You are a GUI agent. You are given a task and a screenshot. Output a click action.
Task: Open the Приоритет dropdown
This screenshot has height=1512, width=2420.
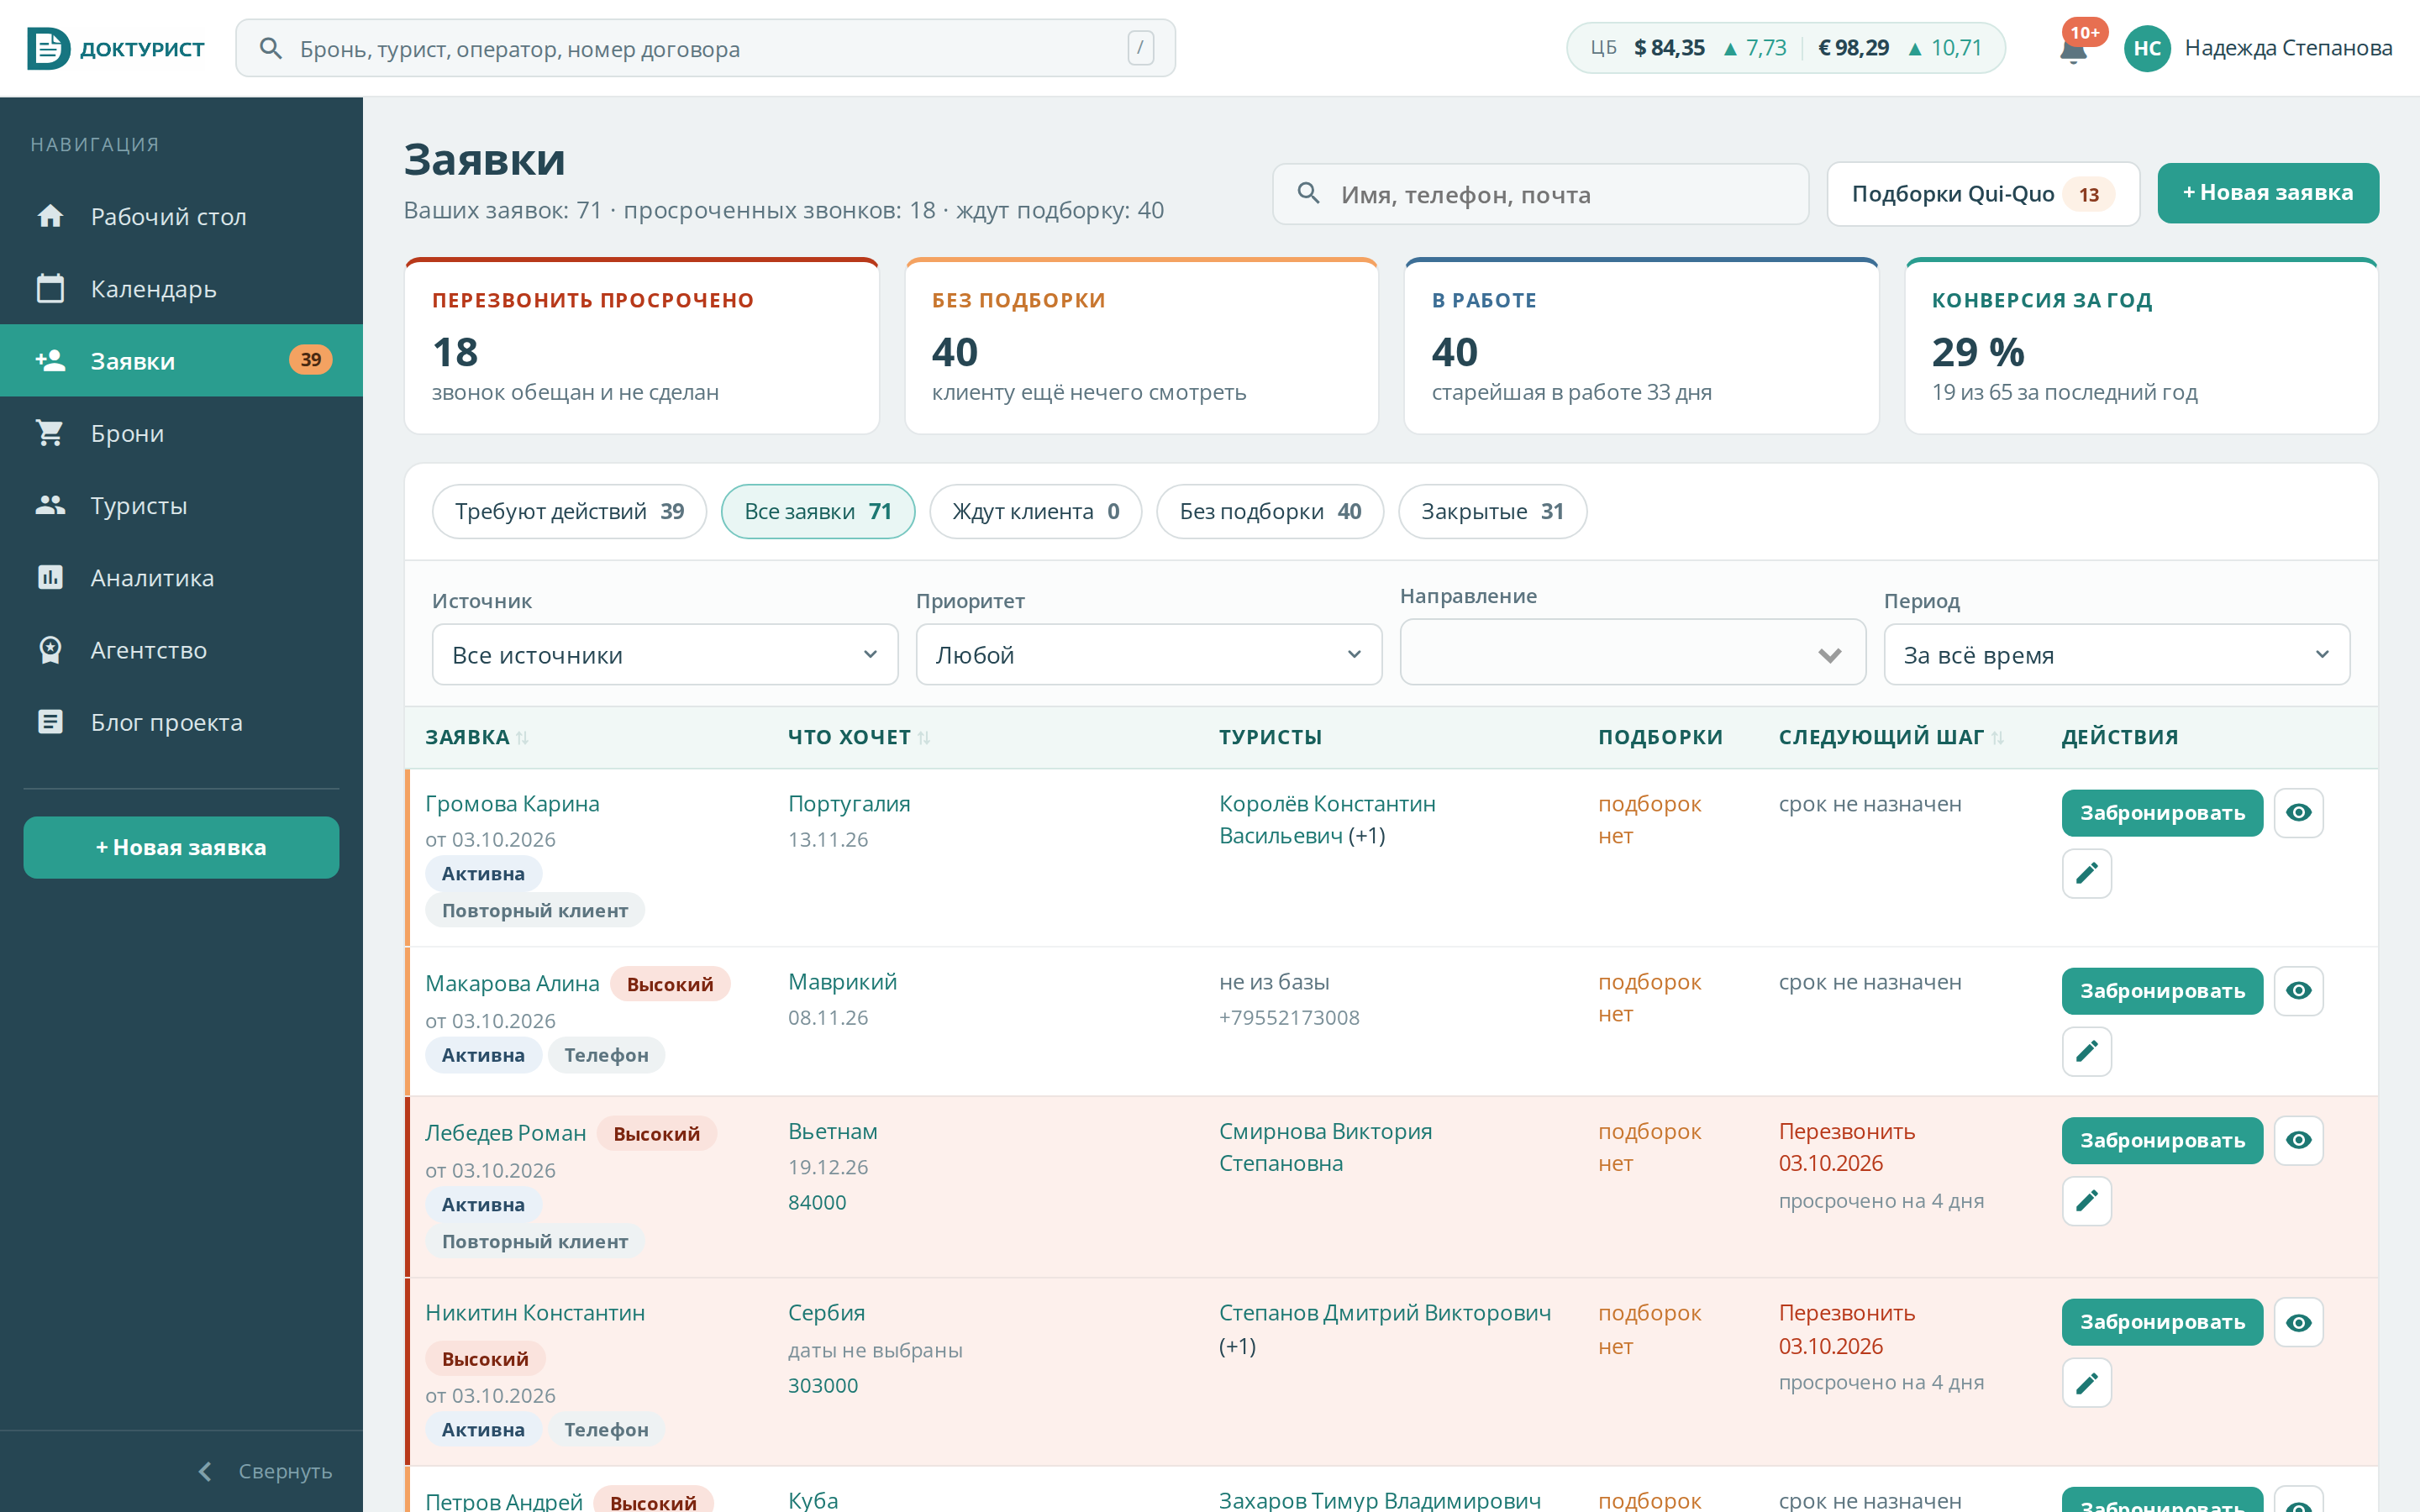click(x=1149, y=654)
